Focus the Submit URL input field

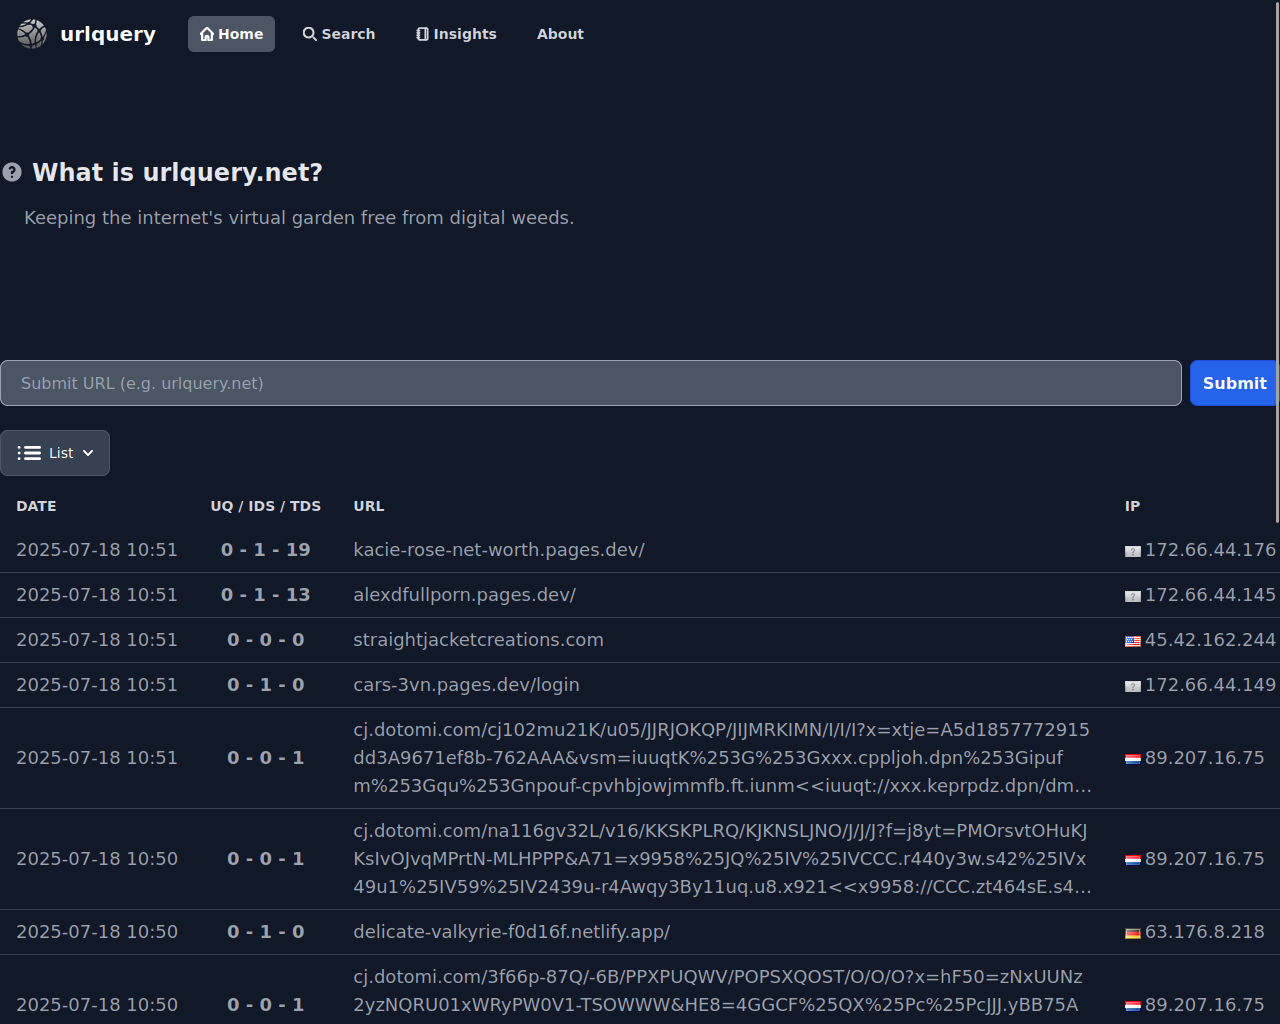point(591,383)
